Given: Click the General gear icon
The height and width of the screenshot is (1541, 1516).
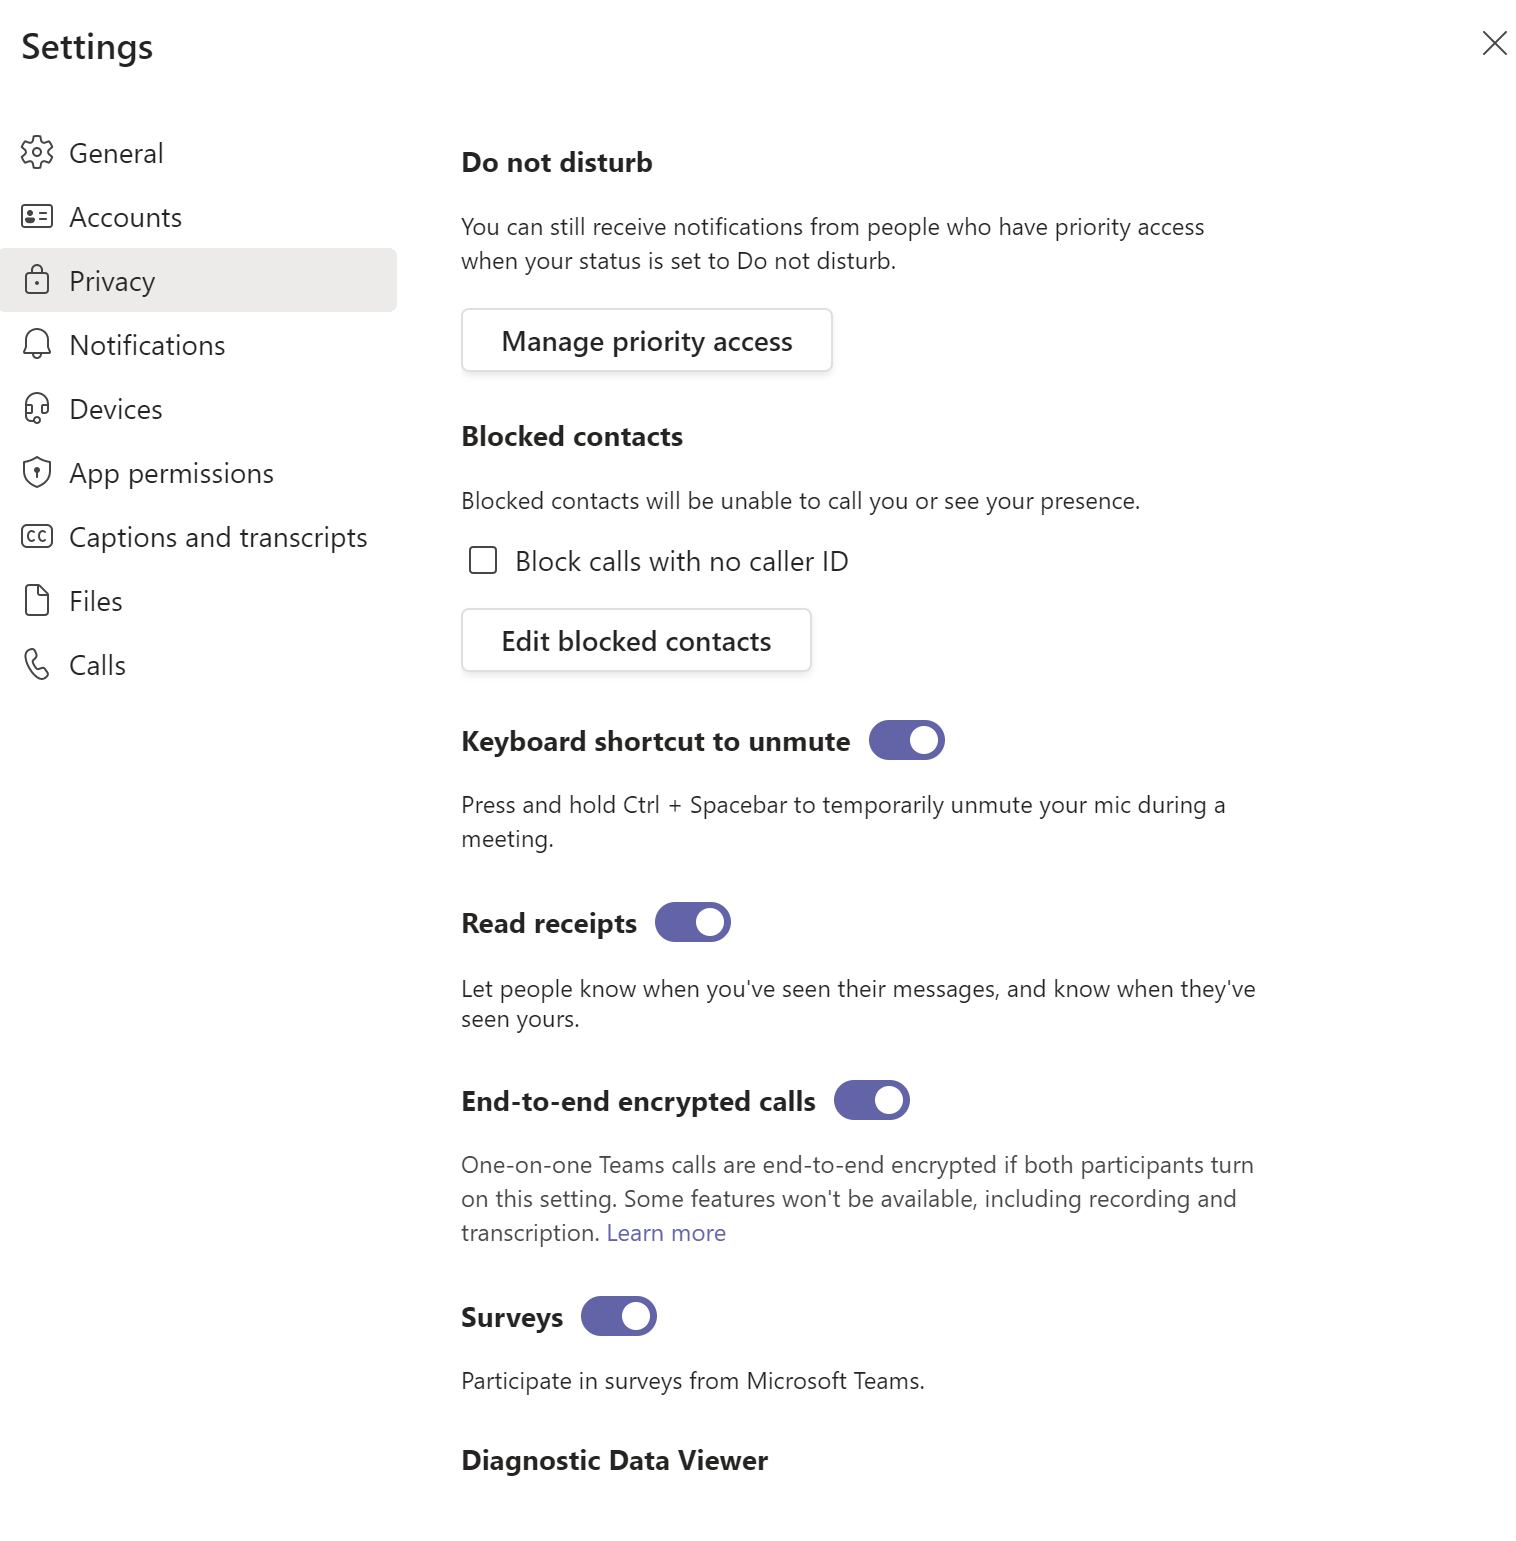Looking at the screenshot, I should pyautogui.click(x=37, y=153).
